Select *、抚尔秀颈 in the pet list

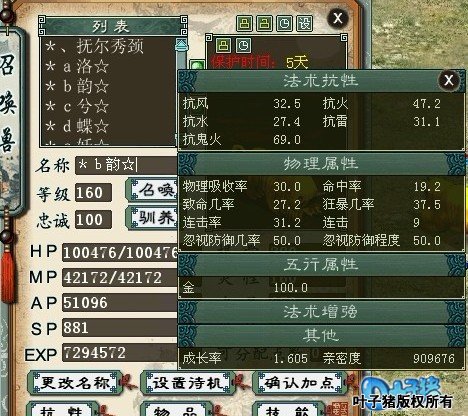pyautogui.click(x=94, y=46)
